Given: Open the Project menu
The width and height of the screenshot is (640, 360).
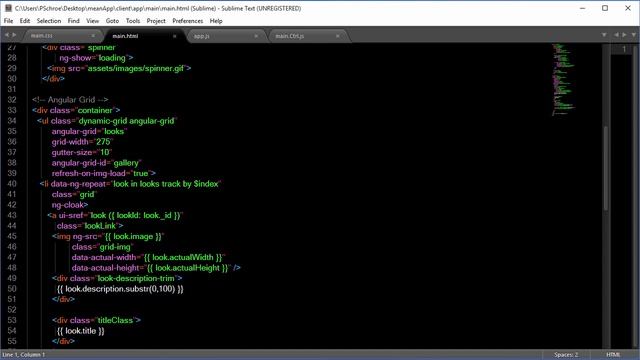Looking at the screenshot, I should point(156,21).
